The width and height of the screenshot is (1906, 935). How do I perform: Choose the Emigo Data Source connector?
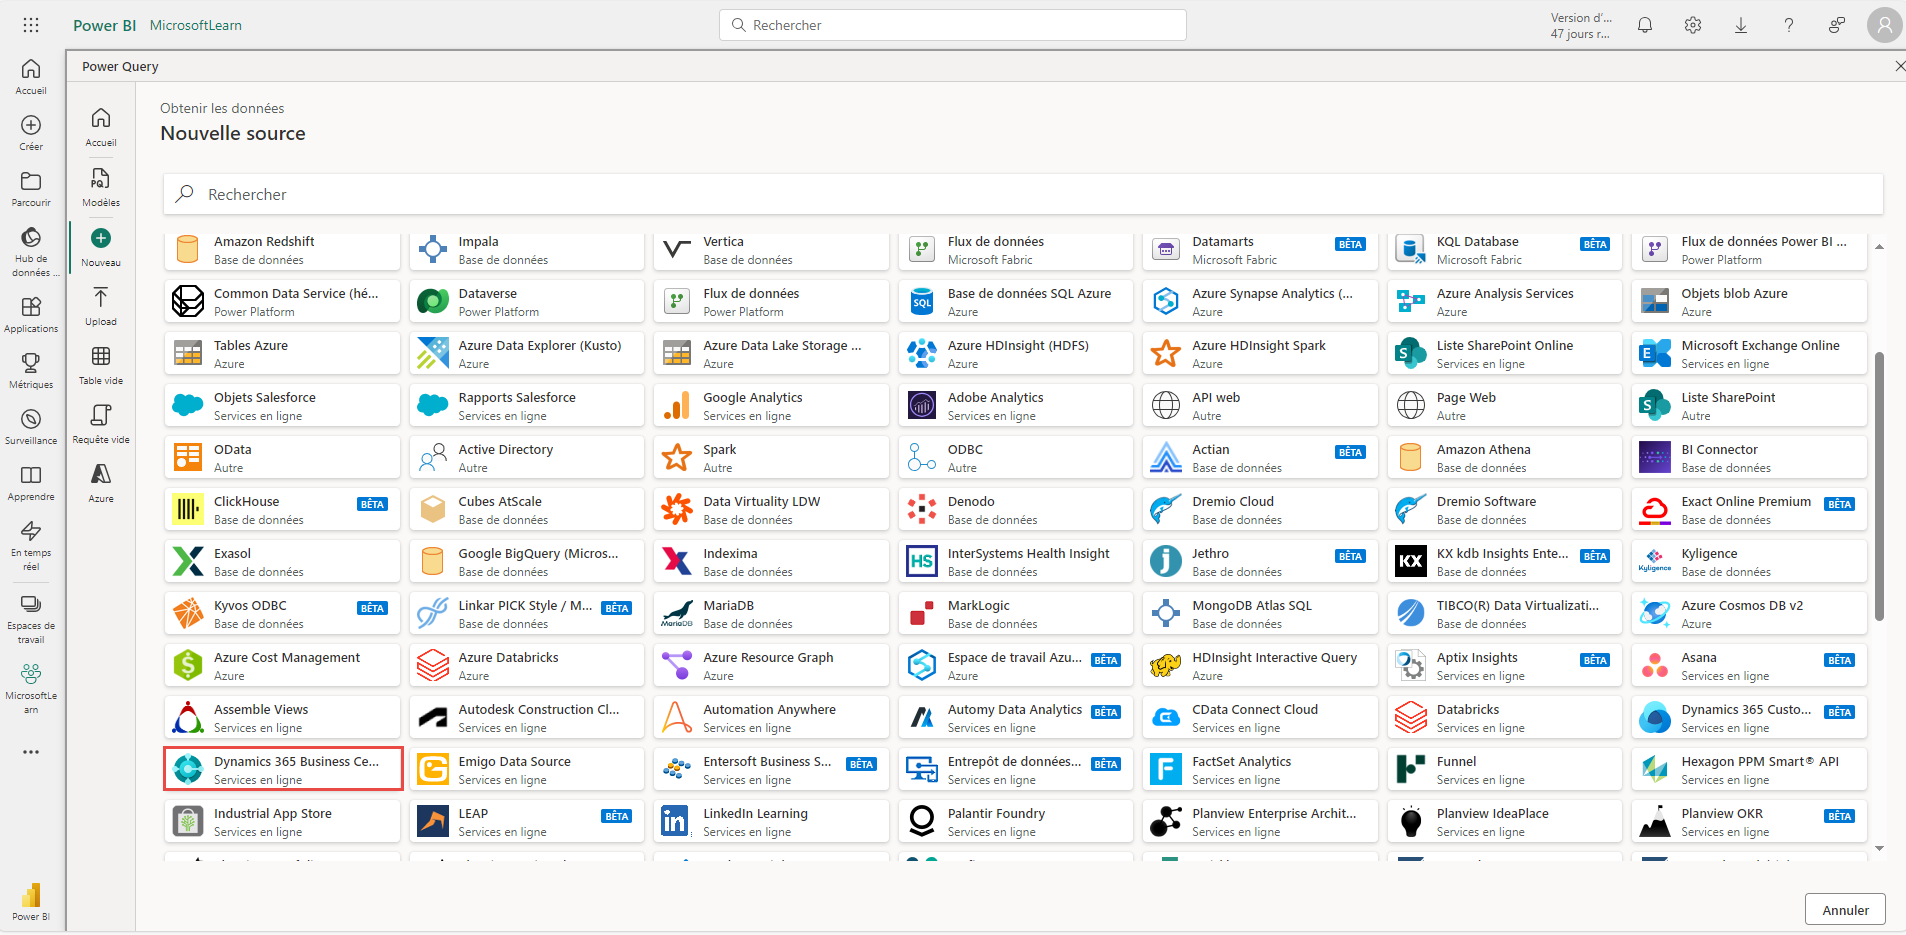527,769
